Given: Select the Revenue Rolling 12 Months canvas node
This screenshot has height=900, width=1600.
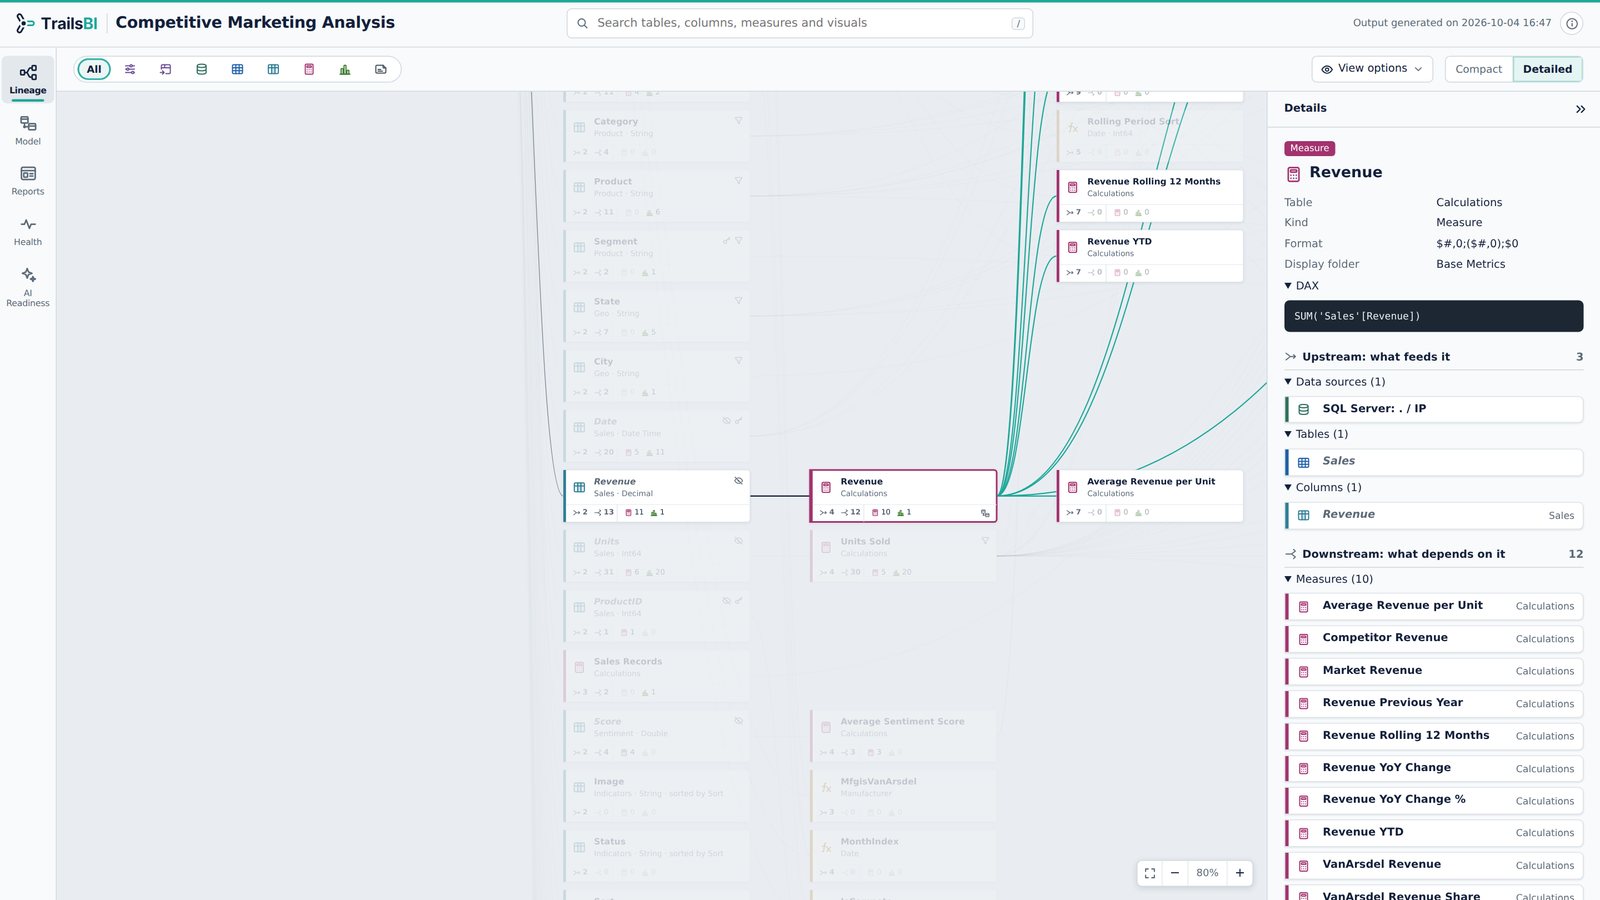Looking at the screenshot, I should (1150, 196).
